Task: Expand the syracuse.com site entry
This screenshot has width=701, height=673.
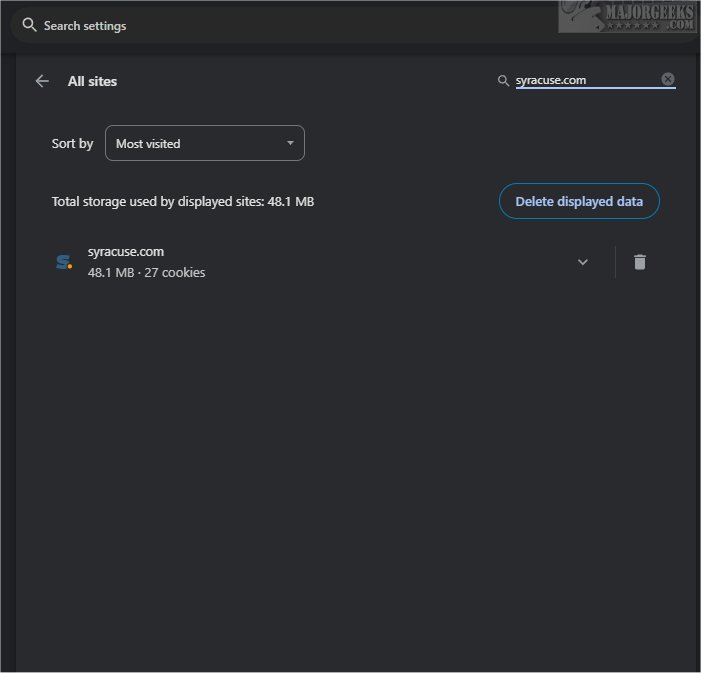Action: (x=582, y=262)
